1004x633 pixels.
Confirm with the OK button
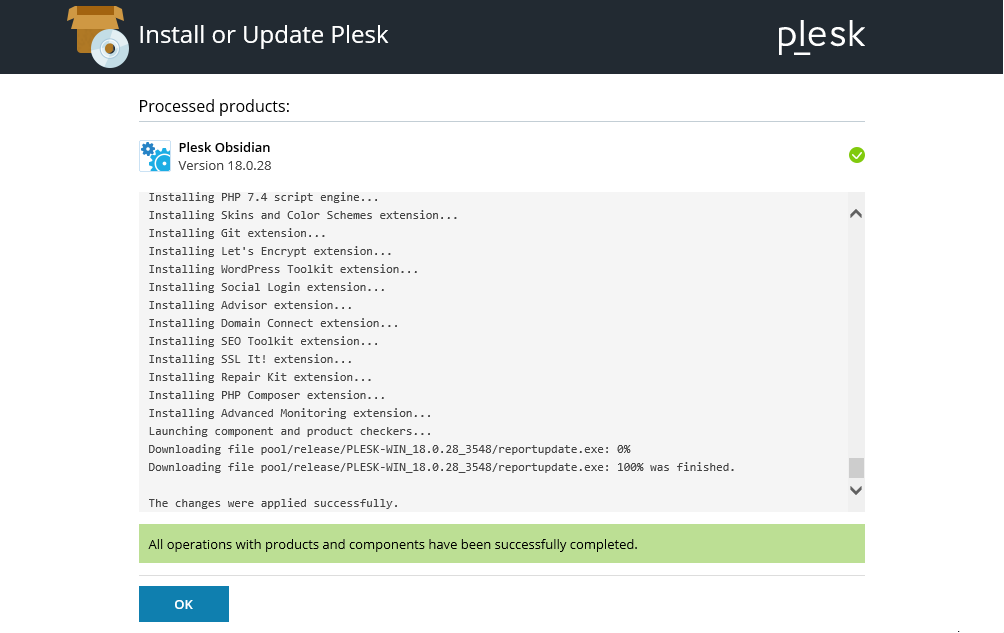click(x=184, y=604)
